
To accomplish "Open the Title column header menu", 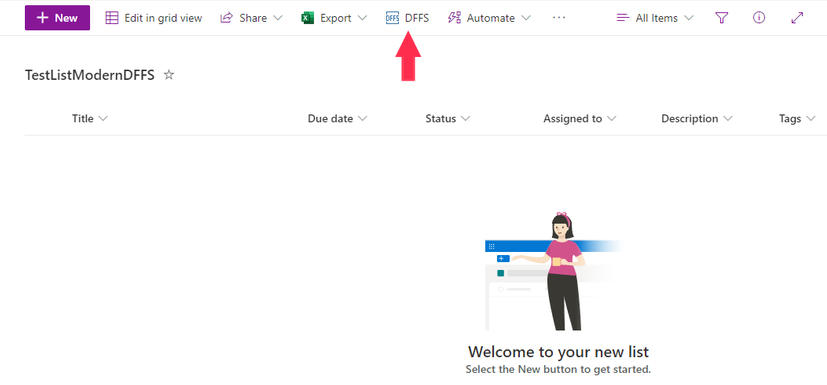I will [90, 119].
